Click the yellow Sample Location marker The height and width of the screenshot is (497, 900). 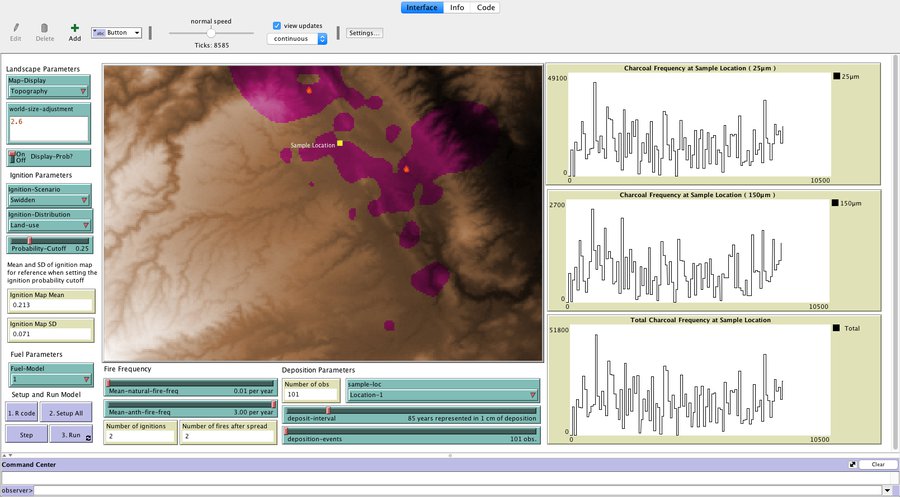340,143
